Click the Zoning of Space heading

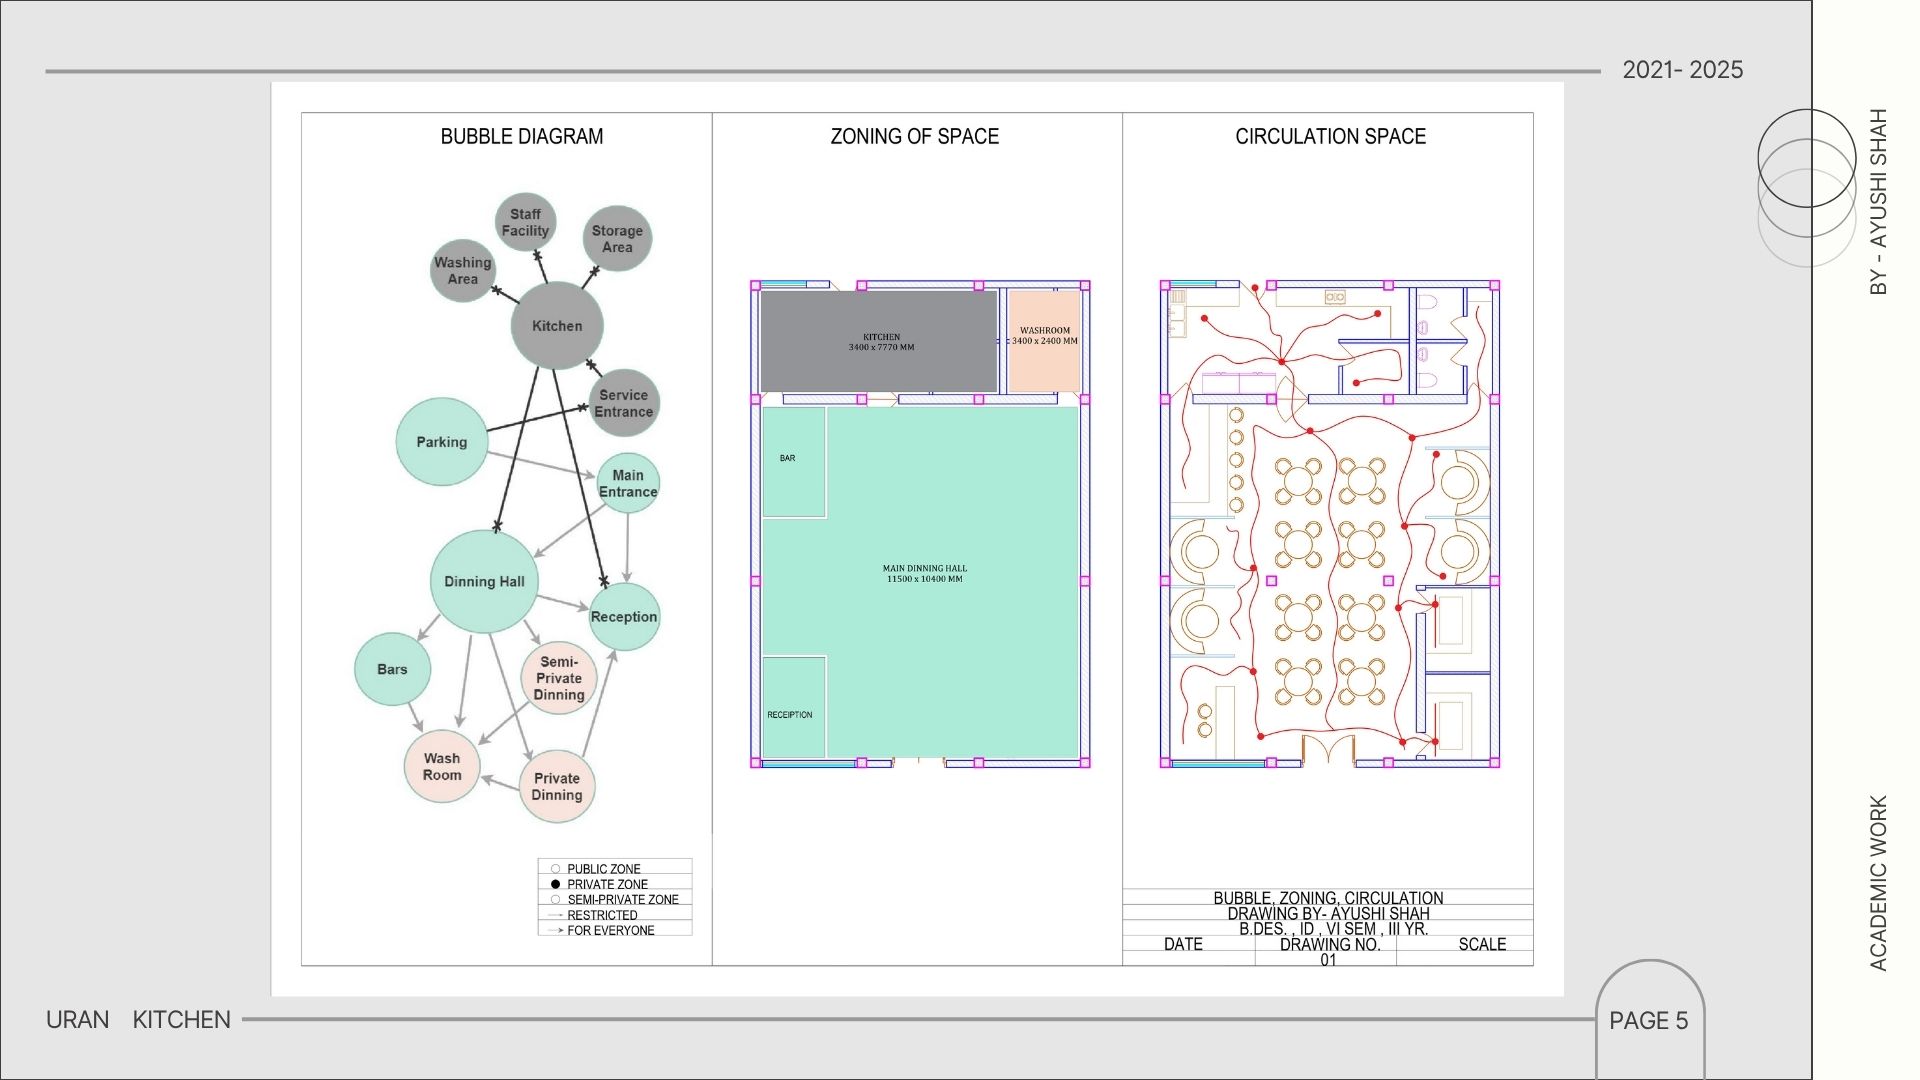coord(914,137)
